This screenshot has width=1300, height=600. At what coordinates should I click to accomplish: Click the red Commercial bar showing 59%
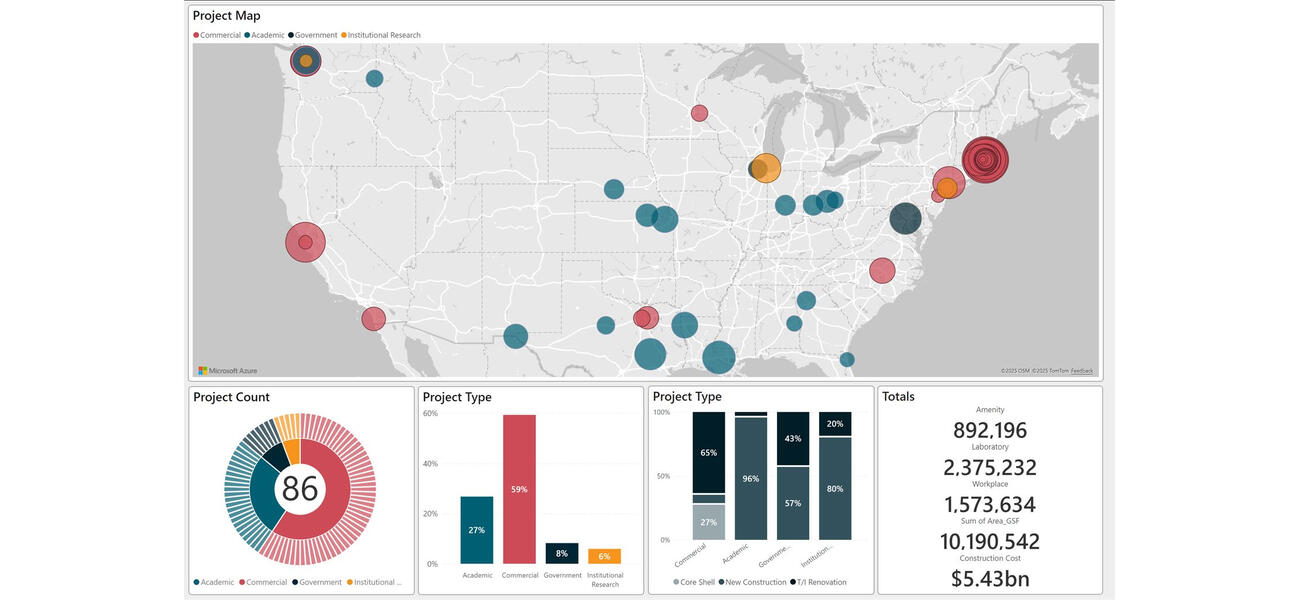point(519,489)
